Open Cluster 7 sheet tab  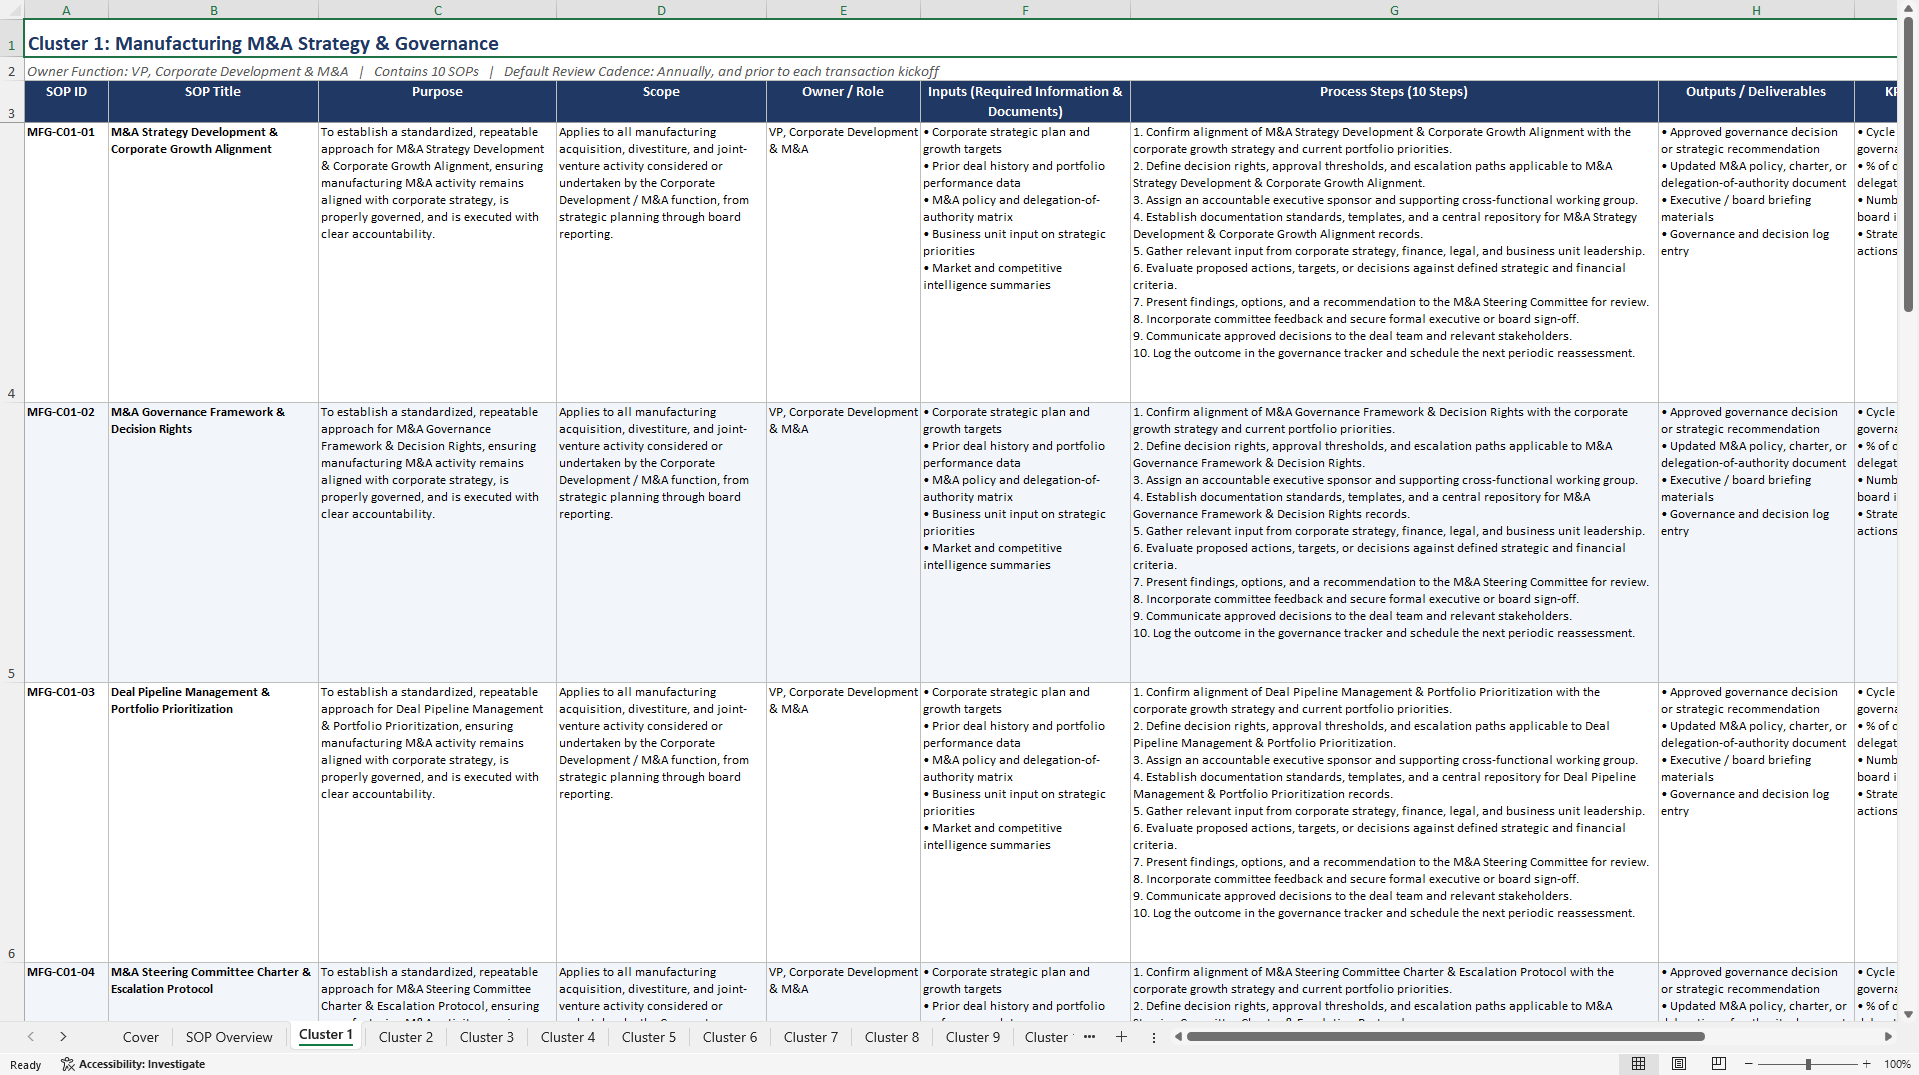811,1037
